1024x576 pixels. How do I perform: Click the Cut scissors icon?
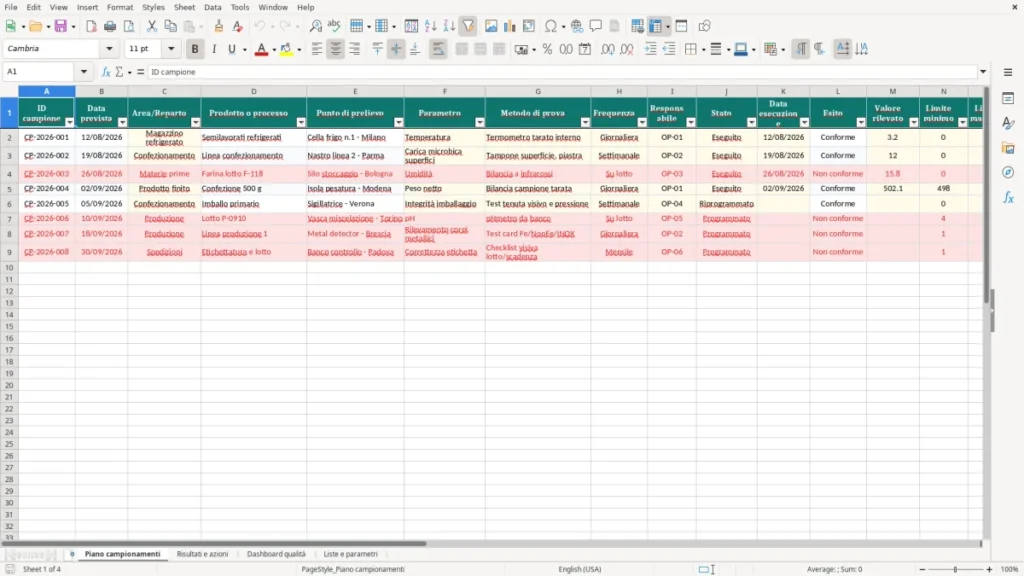152,26
